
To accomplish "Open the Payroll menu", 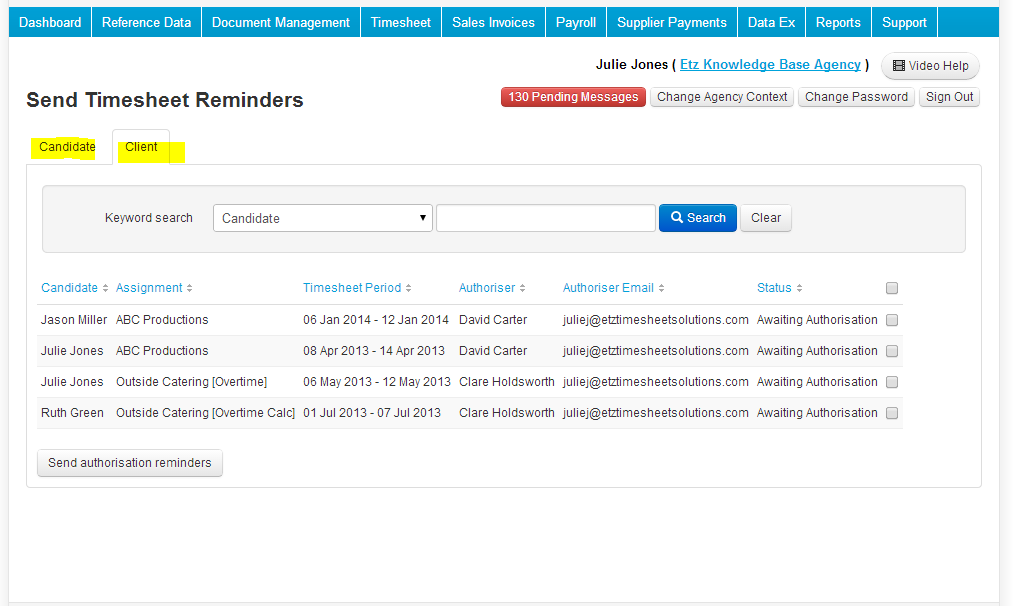I will click(x=576, y=23).
